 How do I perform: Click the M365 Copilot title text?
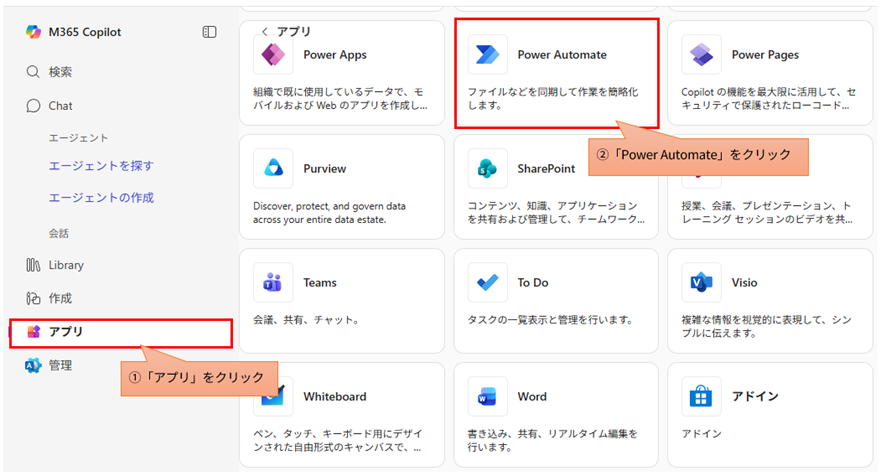pyautogui.click(x=85, y=32)
